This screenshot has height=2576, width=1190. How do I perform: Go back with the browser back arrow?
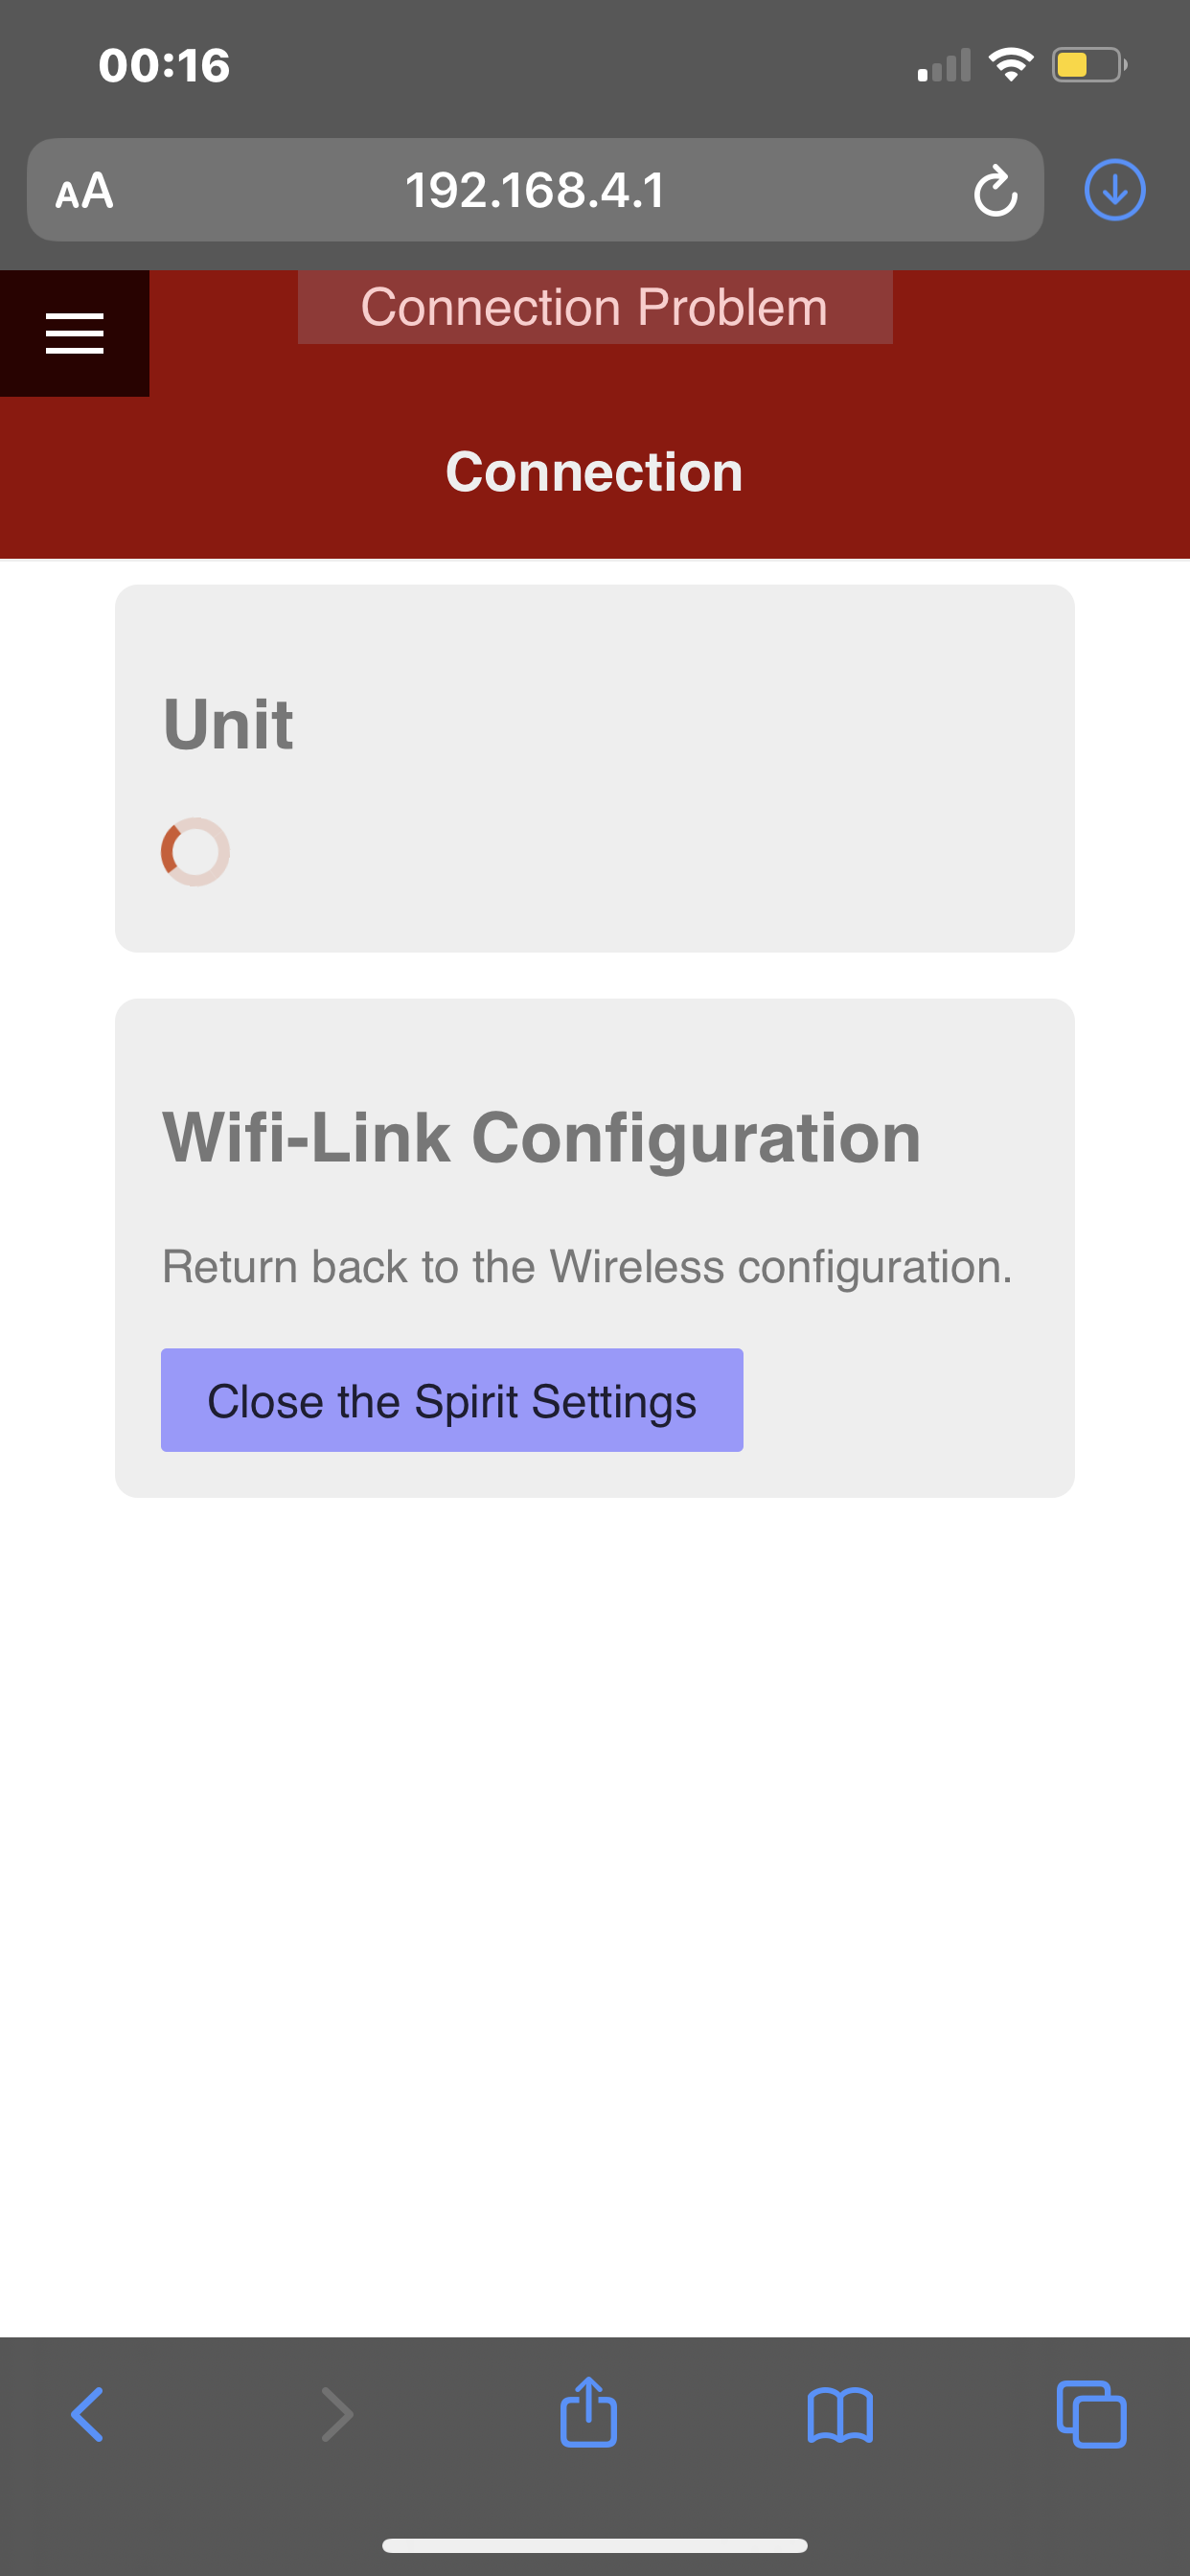88,2415
